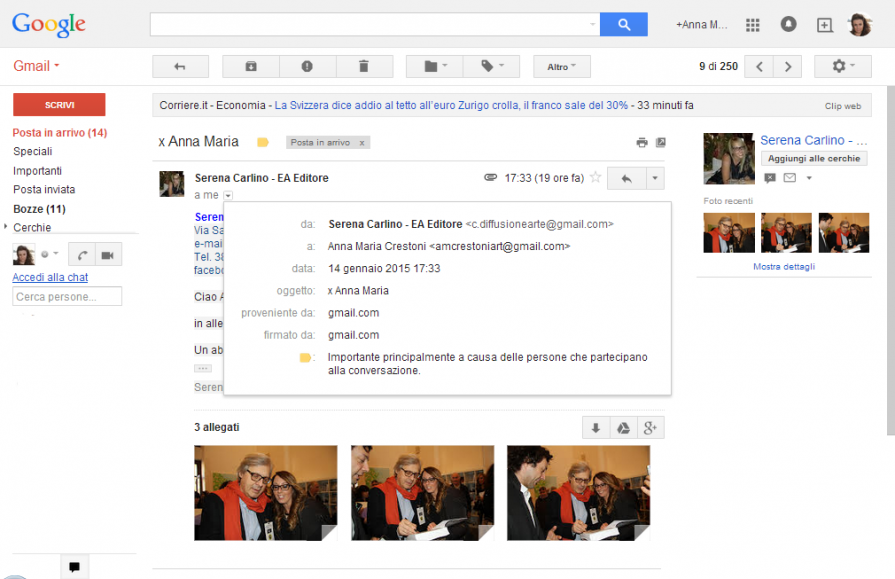Image resolution: width=895 pixels, height=579 pixels.
Task: Remove the Posta in arrivo label
Action: (x=362, y=143)
